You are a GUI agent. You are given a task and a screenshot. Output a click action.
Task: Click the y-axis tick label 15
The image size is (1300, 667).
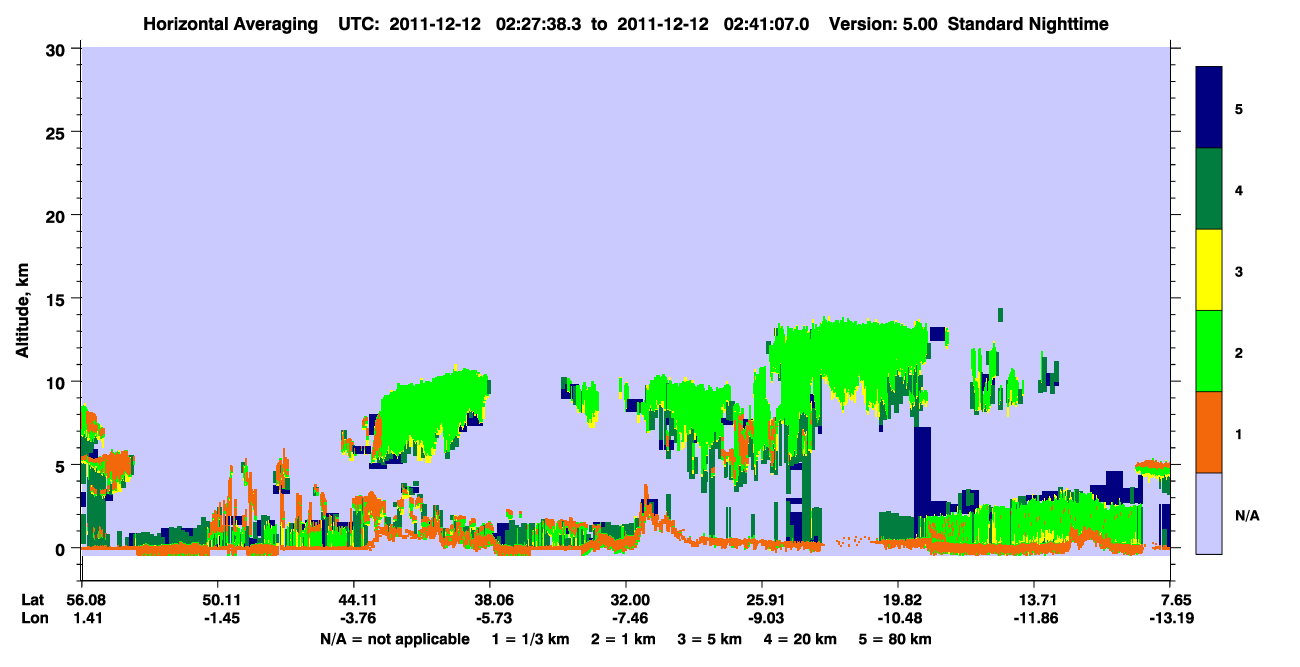pos(58,299)
